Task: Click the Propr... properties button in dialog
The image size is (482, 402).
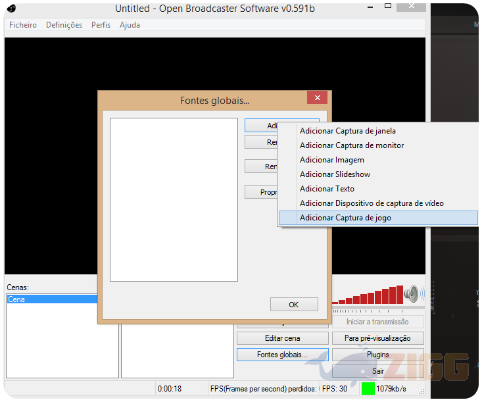Action: click(x=262, y=192)
